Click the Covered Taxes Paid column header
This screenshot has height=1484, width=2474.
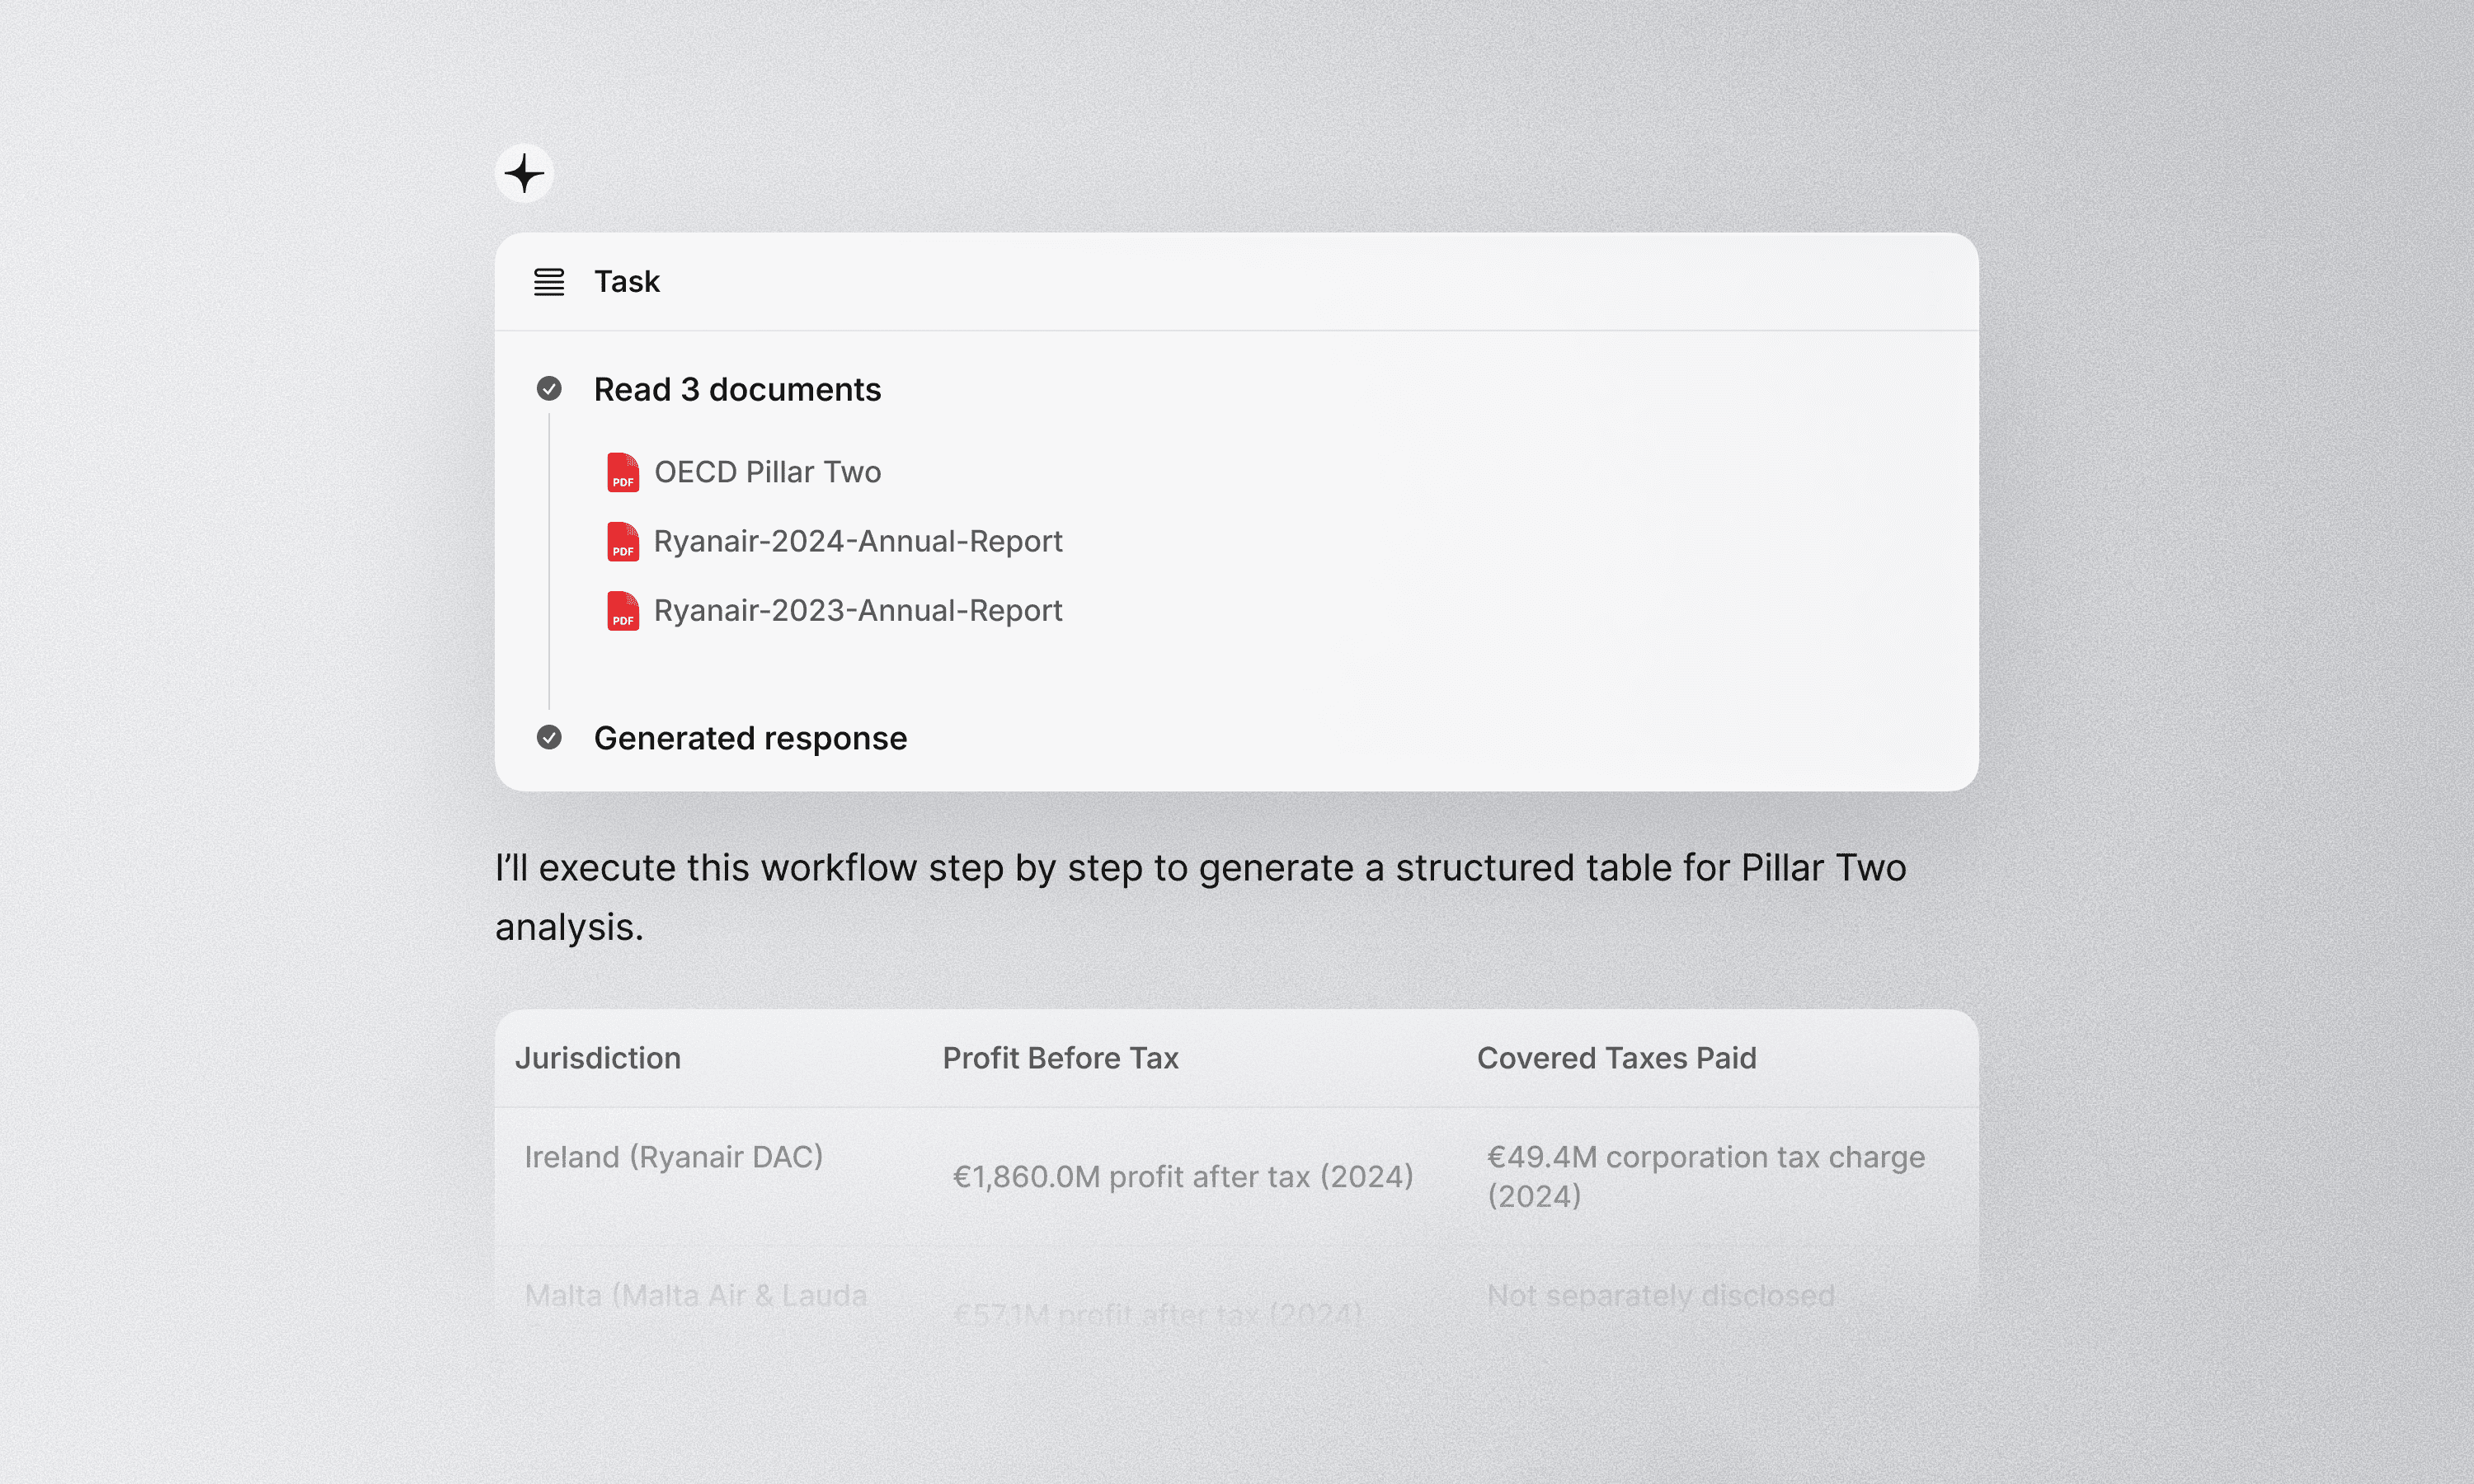[x=1616, y=1058]
